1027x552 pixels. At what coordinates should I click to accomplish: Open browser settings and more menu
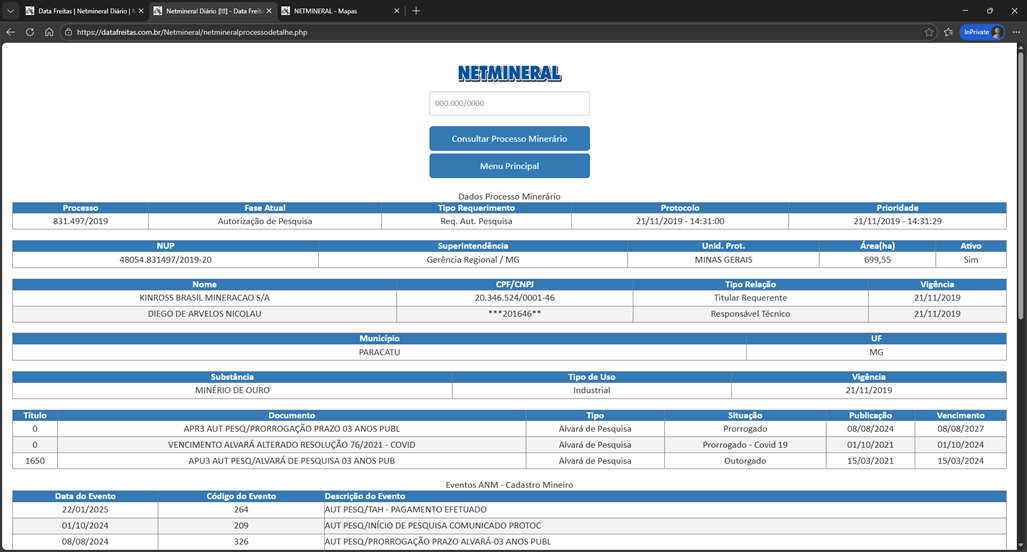[1016, 31]
